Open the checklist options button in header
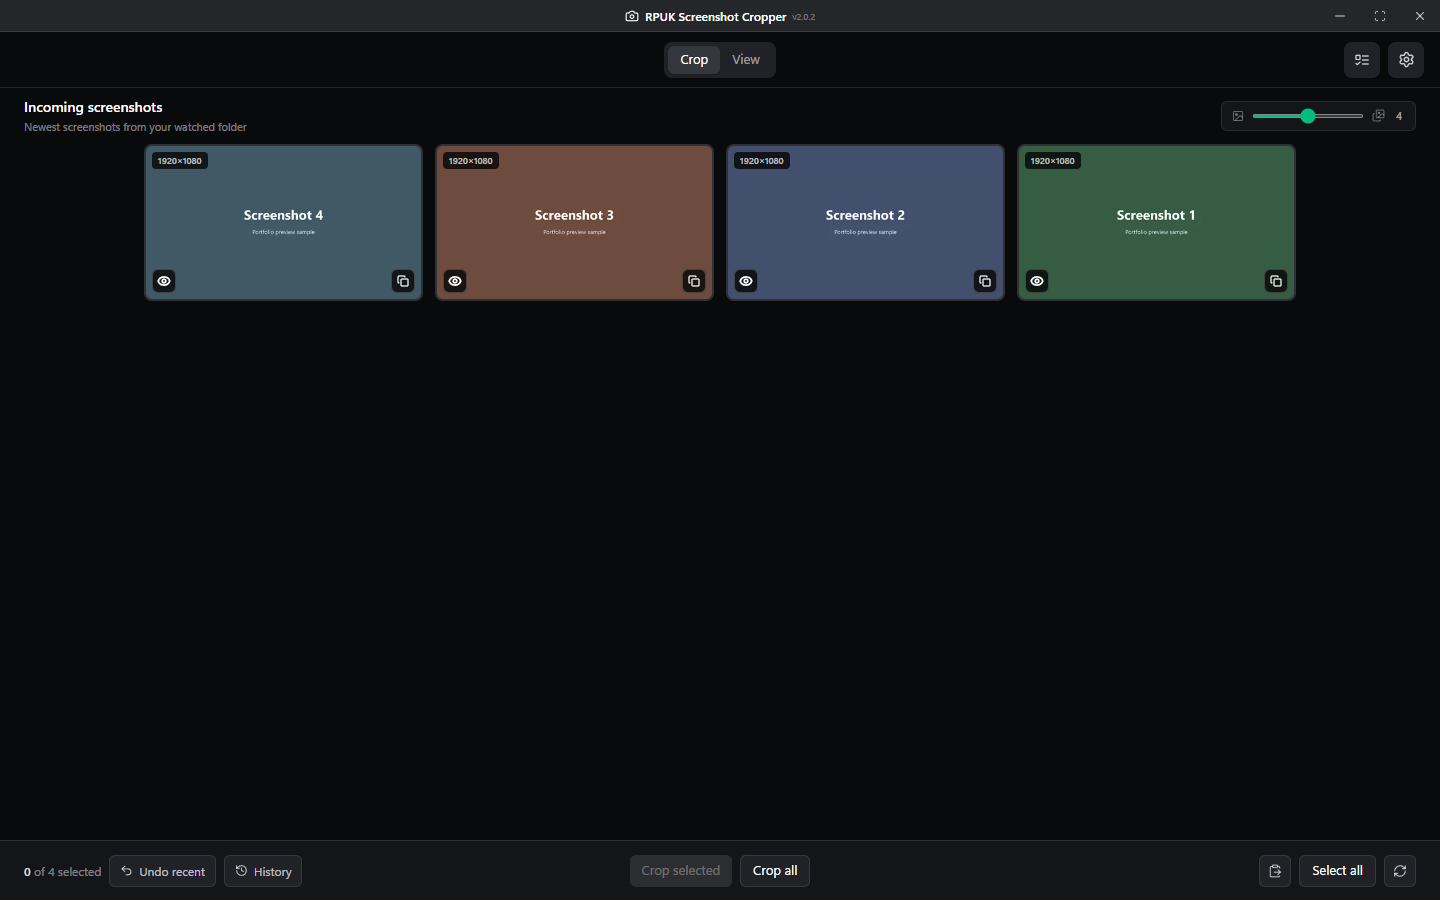This screenshot has width=1440, height=900. (x=1361, y=60)
